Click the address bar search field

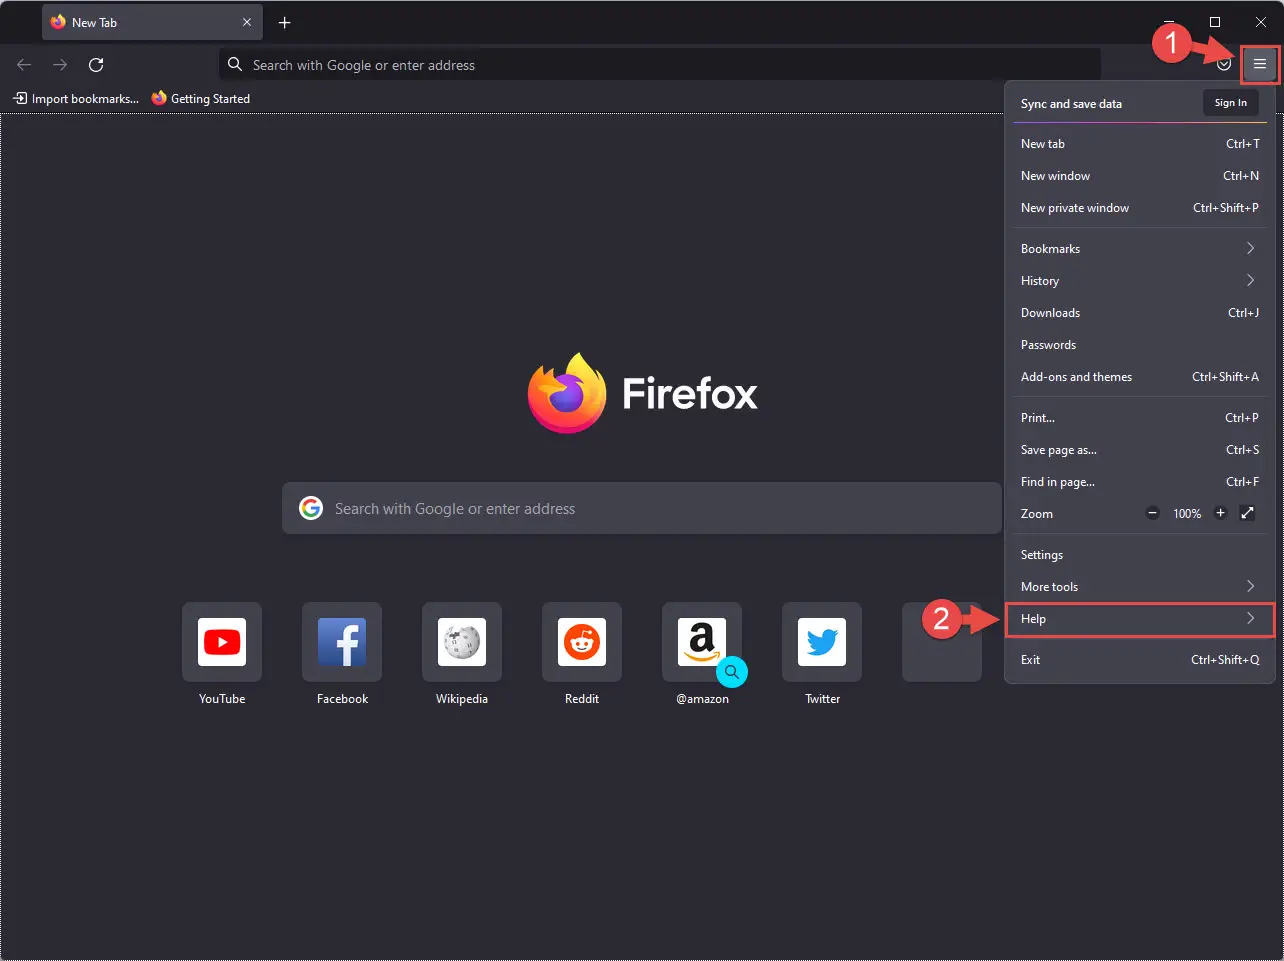point(660,65)
